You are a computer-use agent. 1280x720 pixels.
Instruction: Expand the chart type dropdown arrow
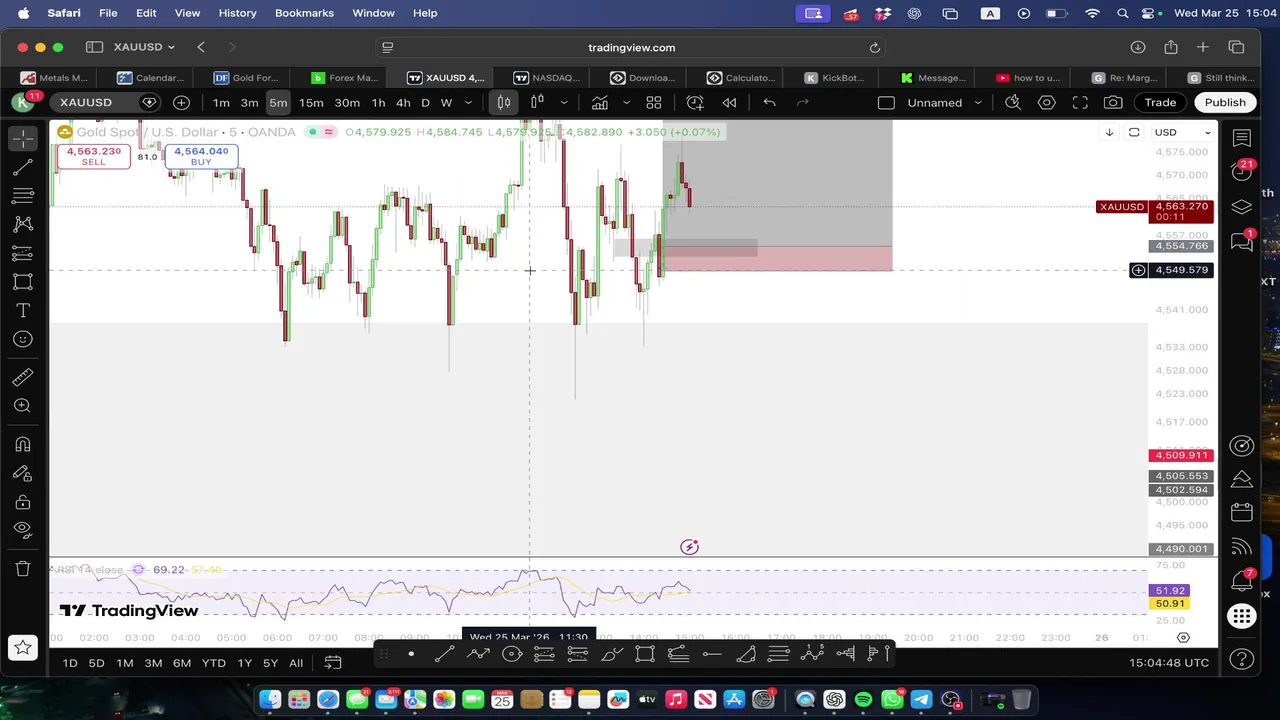pos(564,102)
